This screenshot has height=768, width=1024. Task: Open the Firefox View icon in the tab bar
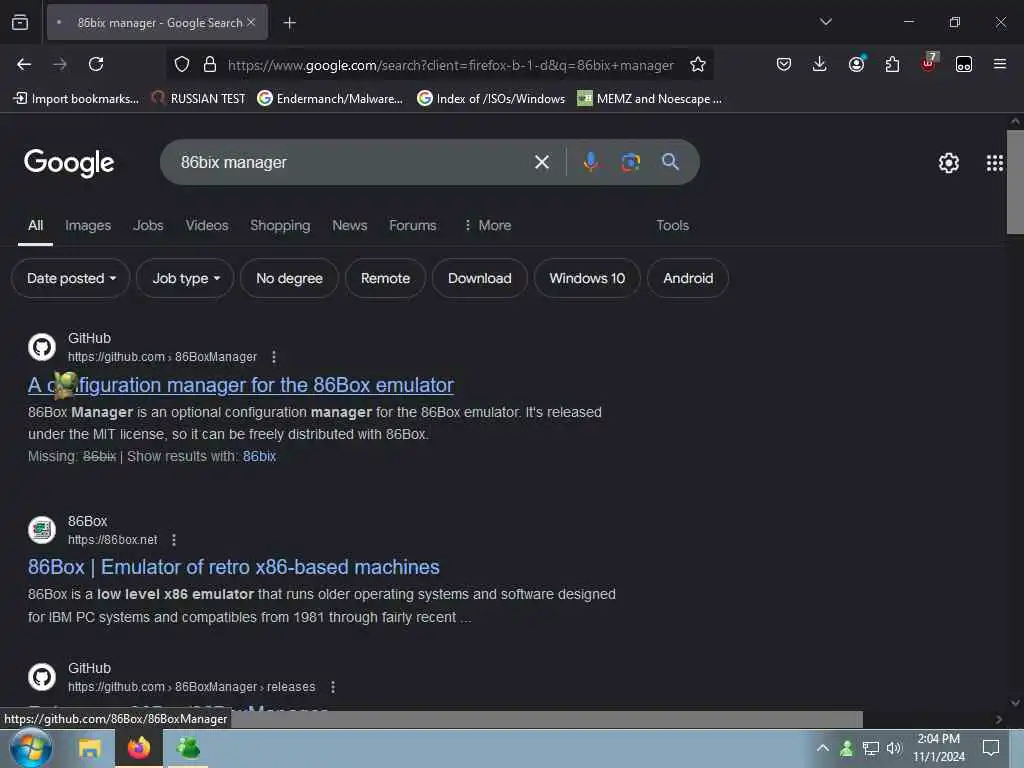click(20, 22)
